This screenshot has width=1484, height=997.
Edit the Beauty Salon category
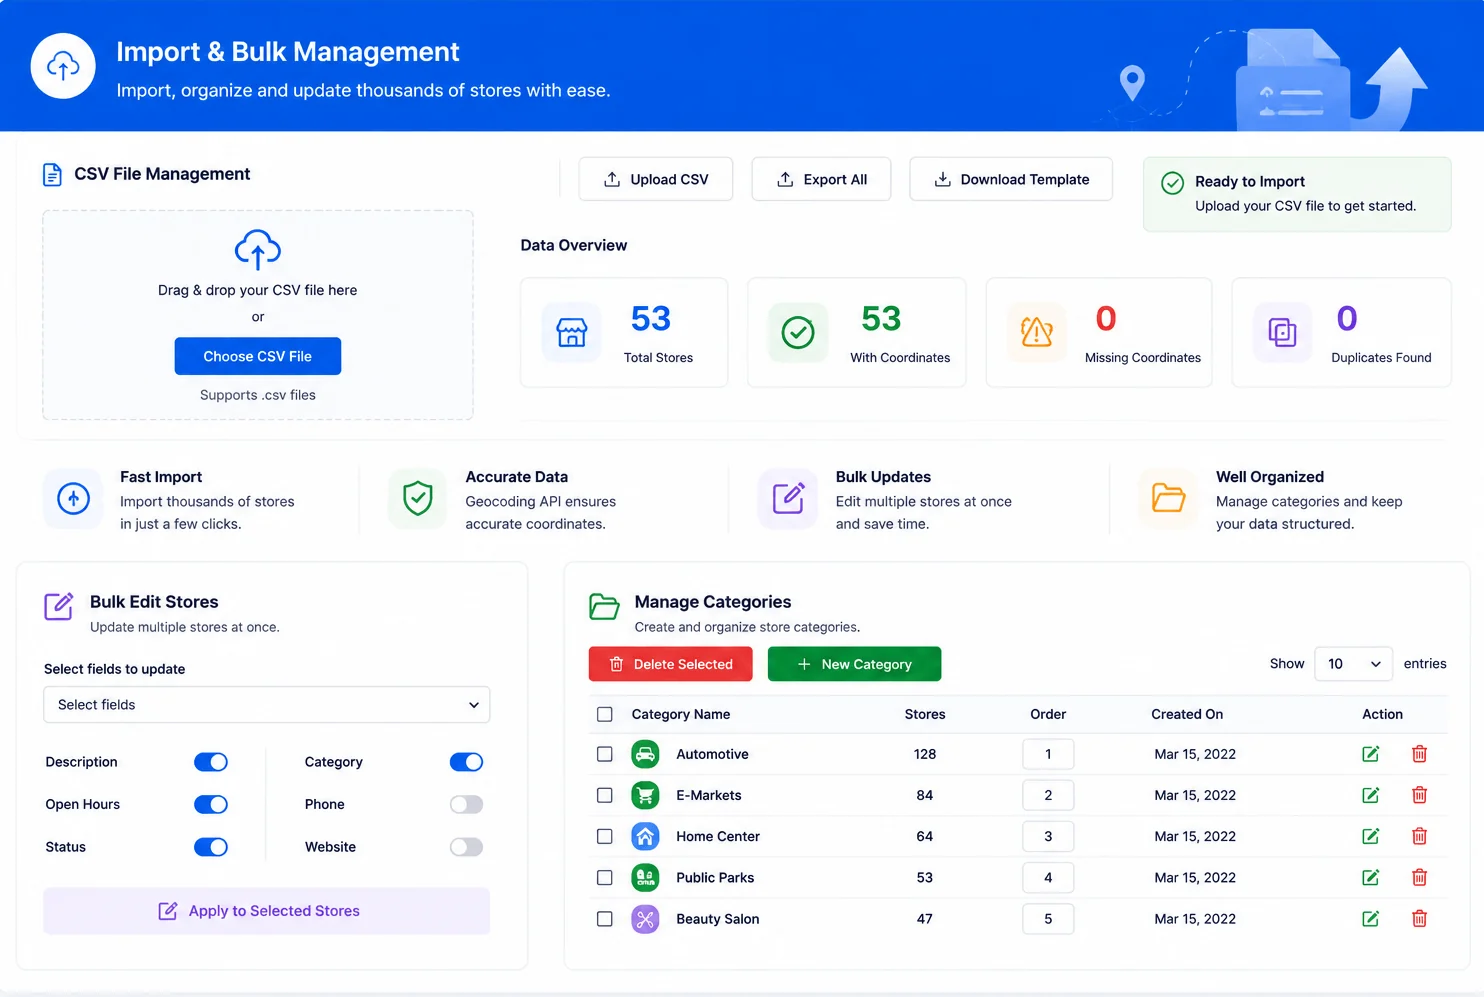(x=1371, y=918)
